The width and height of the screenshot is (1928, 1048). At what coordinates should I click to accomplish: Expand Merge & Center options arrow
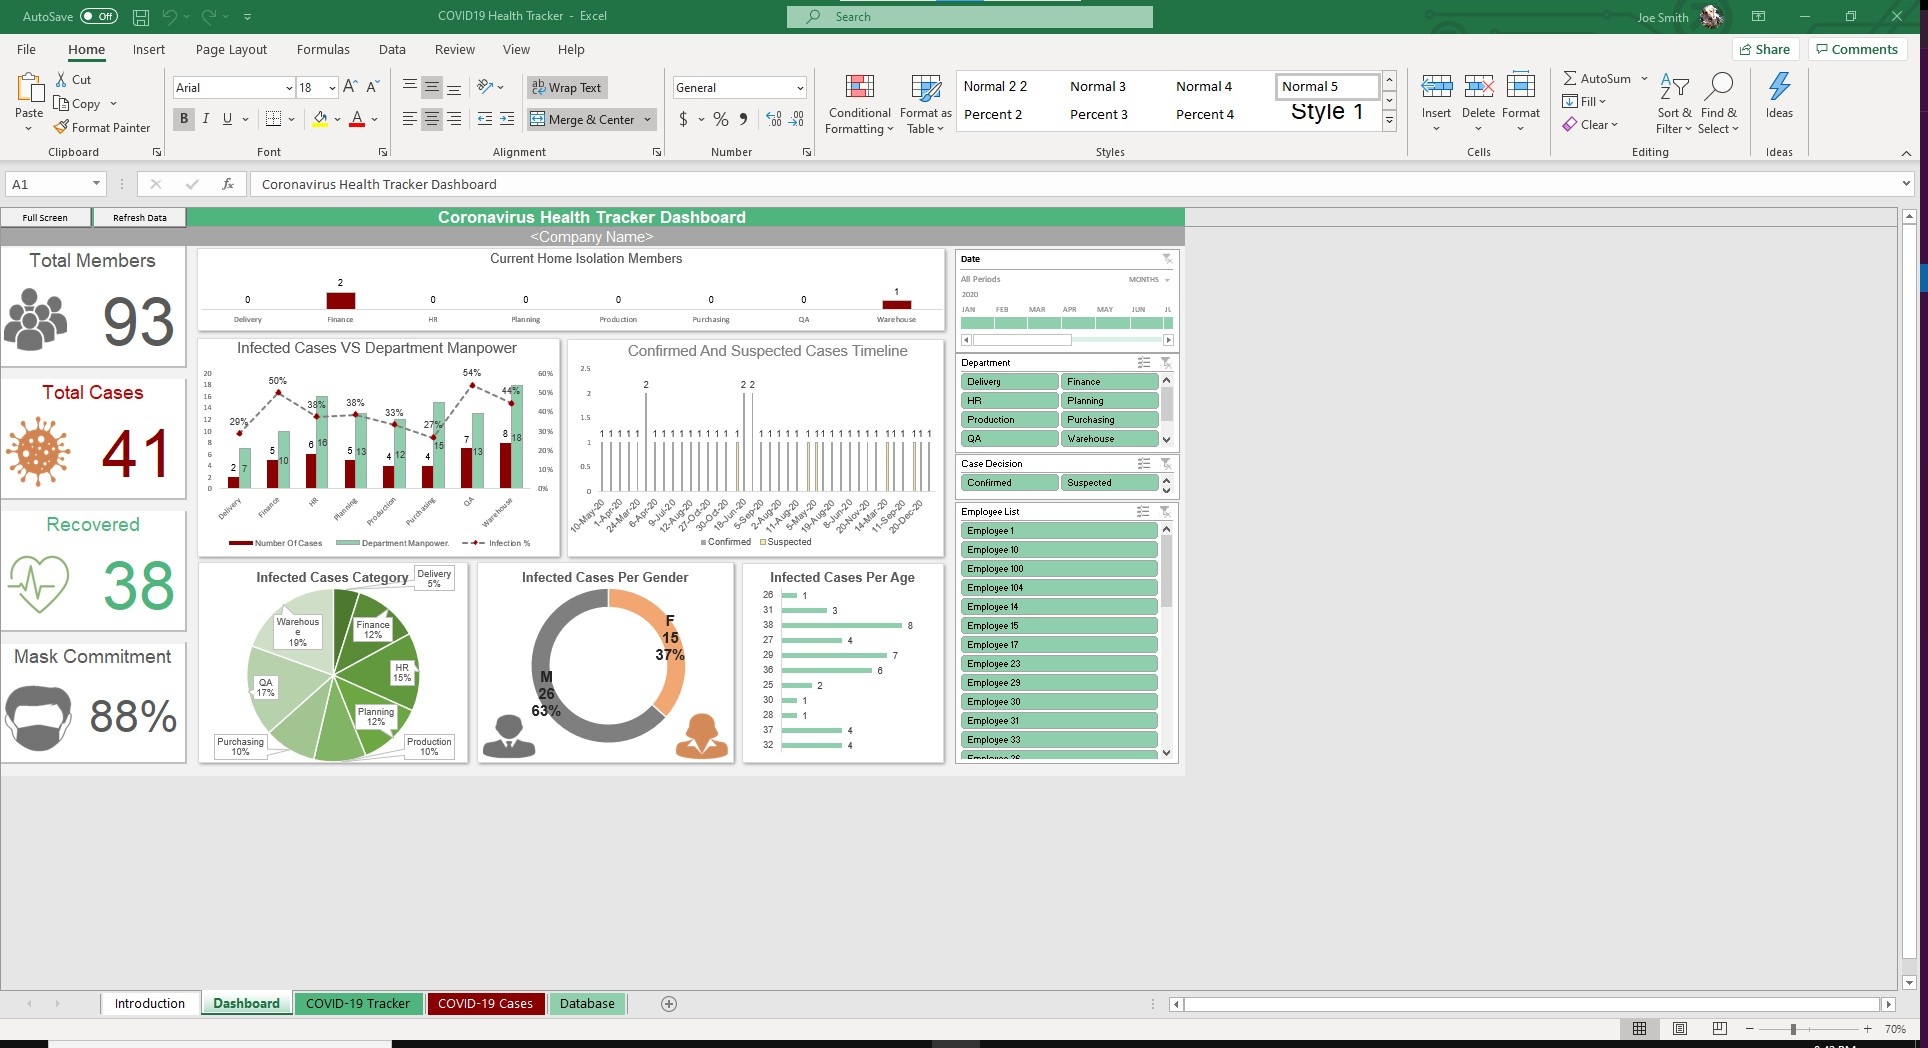click(x=647, y=119)
